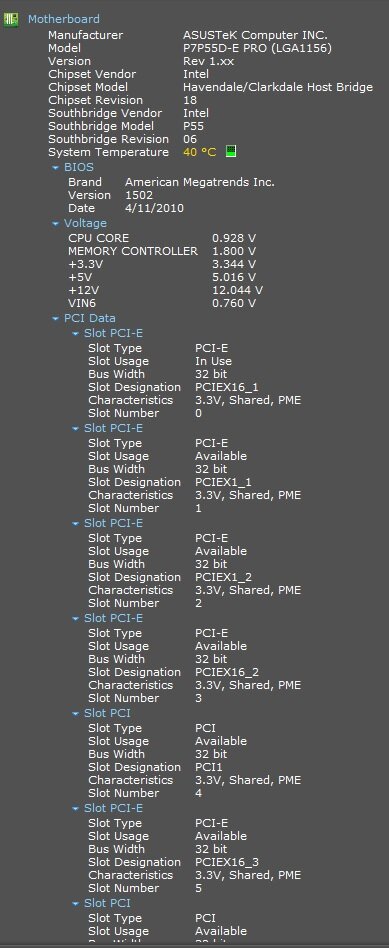Collapse the Voltage section arrow
This screenshot has width=389, height=948.
[x=56, y=224]
